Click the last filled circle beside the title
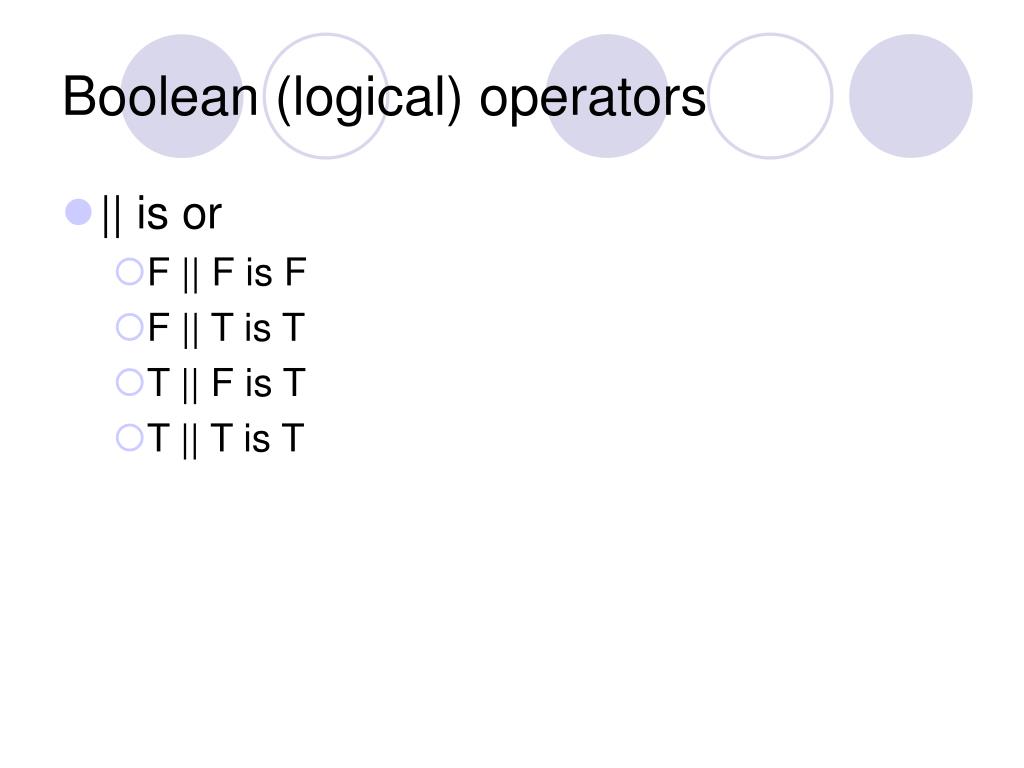The image size is (1024, 768). [x=911, y=96]
